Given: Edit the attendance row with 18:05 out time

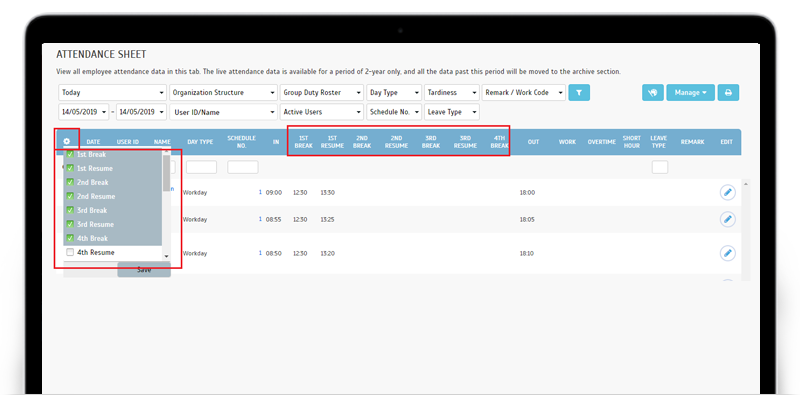Looking at the screenshot, I should pyautogui.click(x=728, y=219).
